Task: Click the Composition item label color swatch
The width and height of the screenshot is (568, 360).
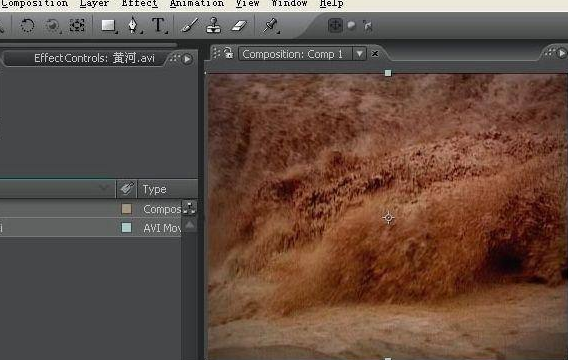Action: [x=126, y=209]
